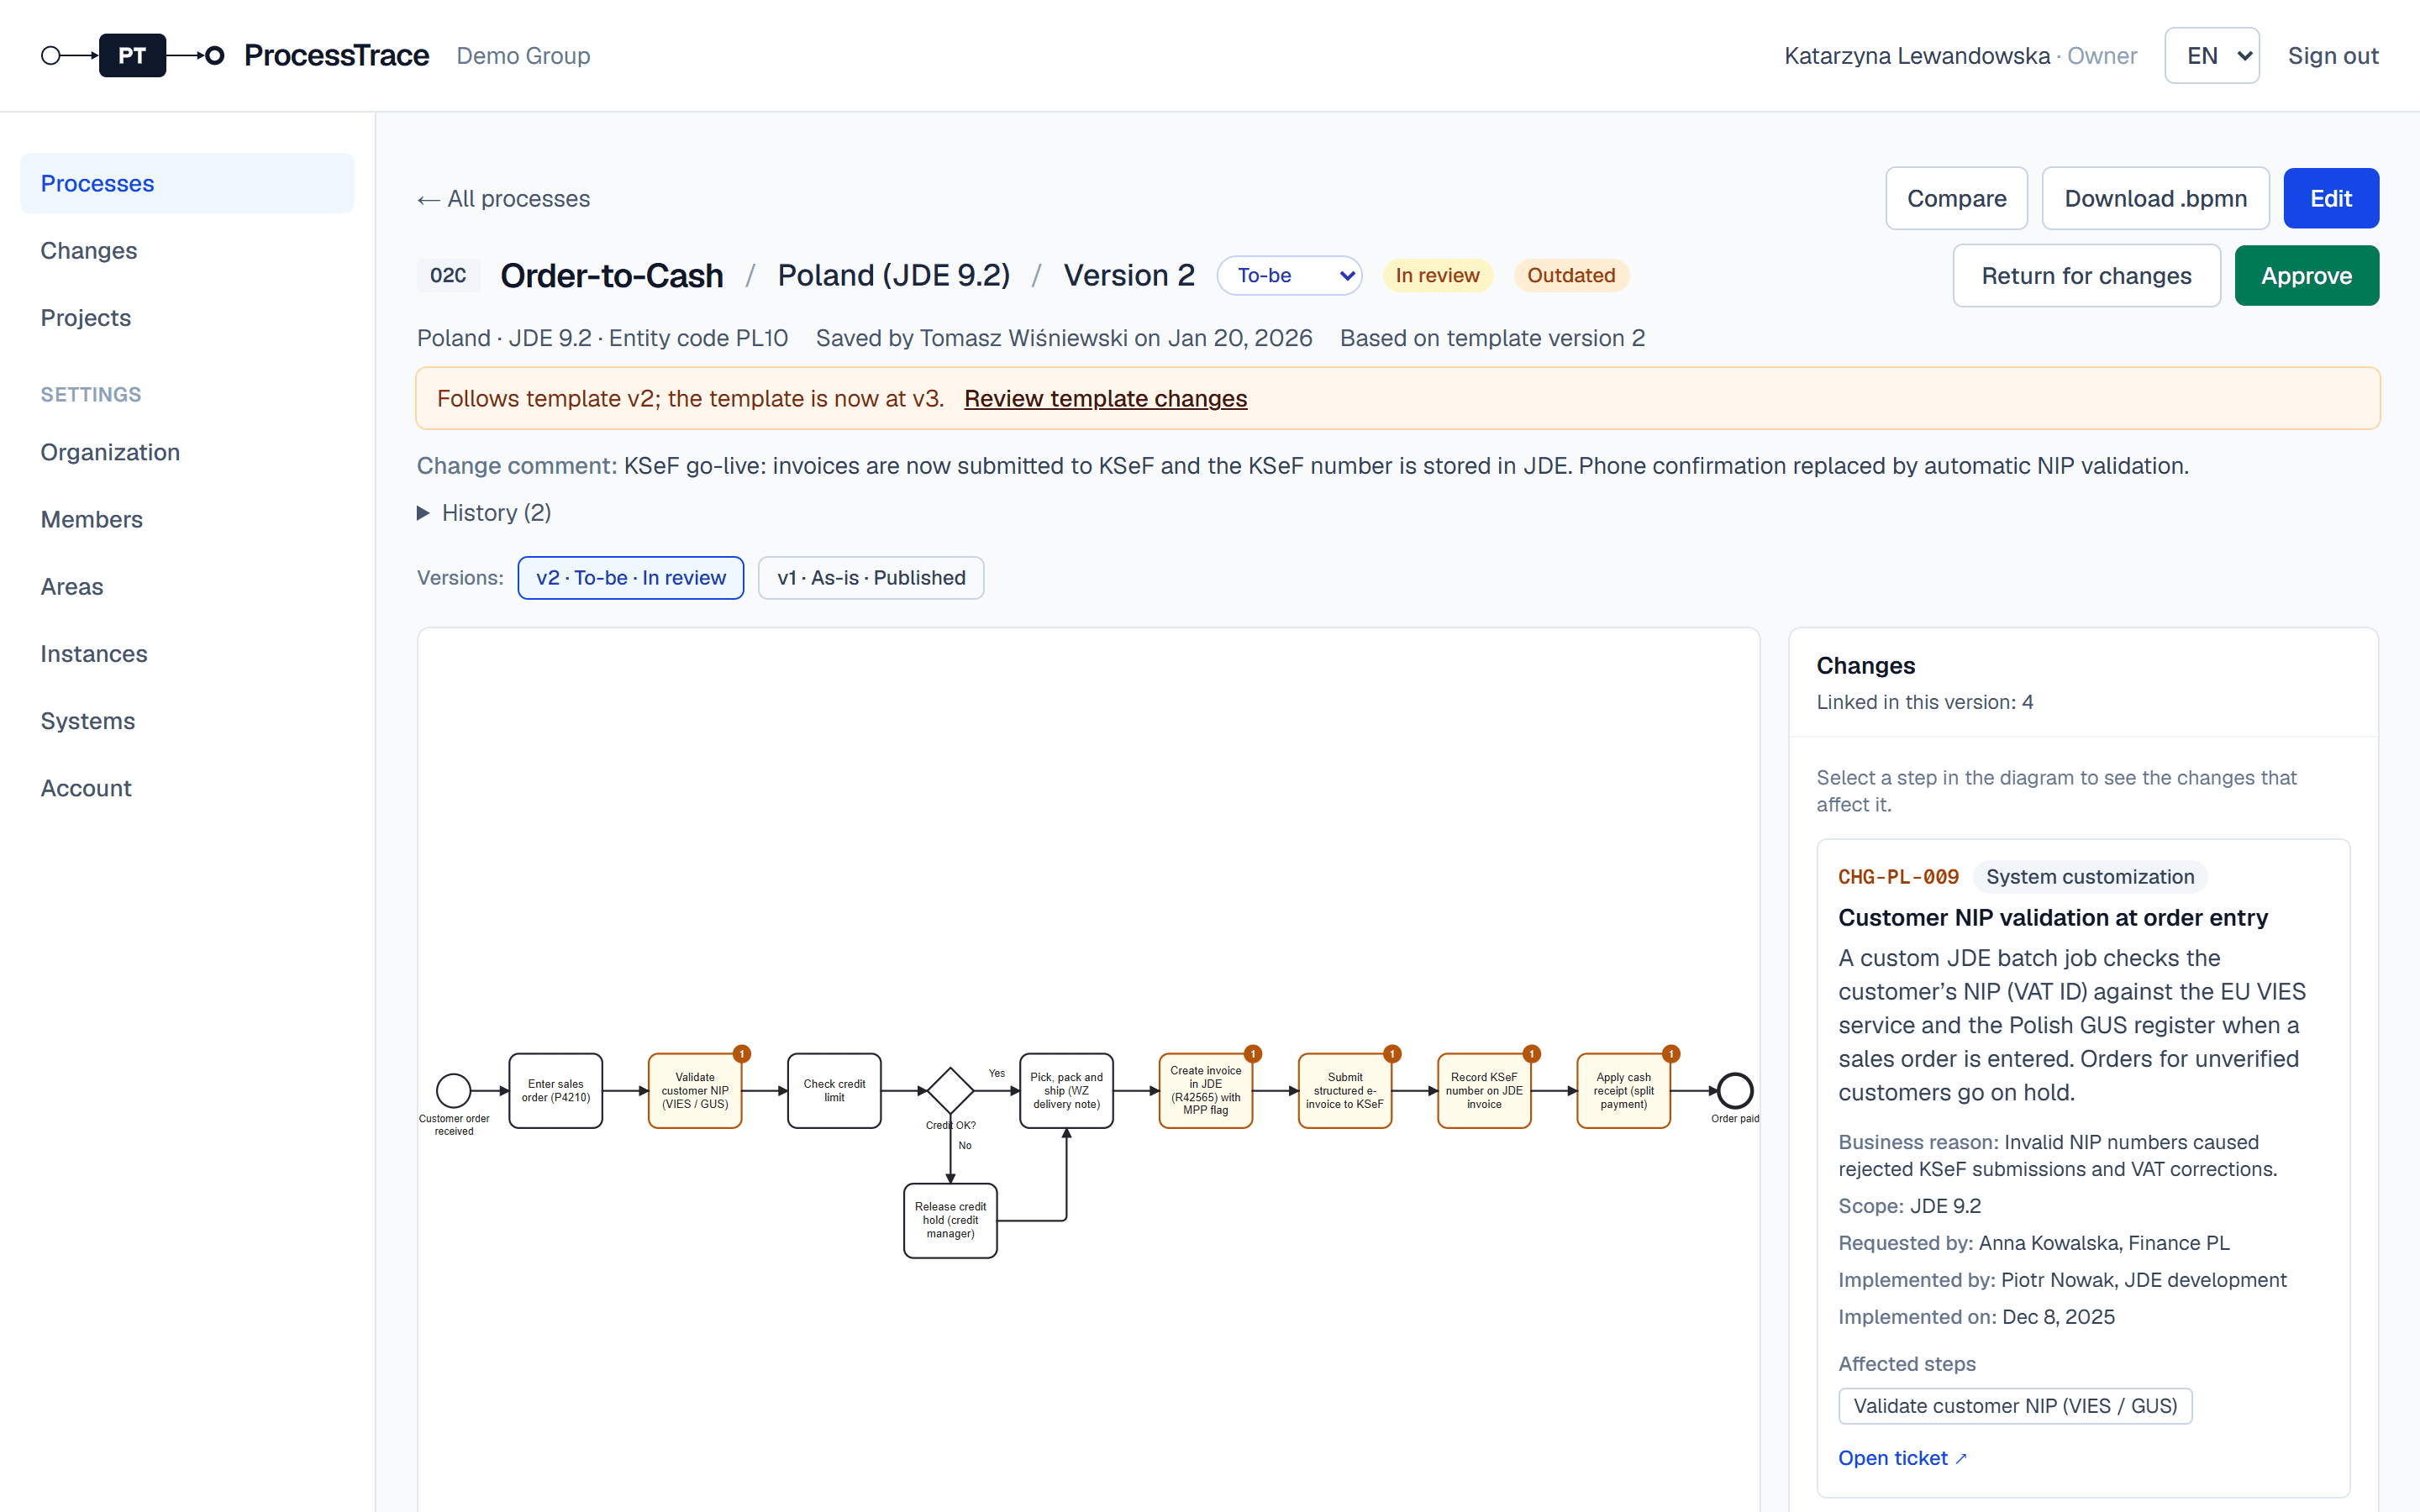Screen dimensions: 2420x1512
Task: Select the Submit structured e-invoice to KSeF step
Action: 1345,1090
